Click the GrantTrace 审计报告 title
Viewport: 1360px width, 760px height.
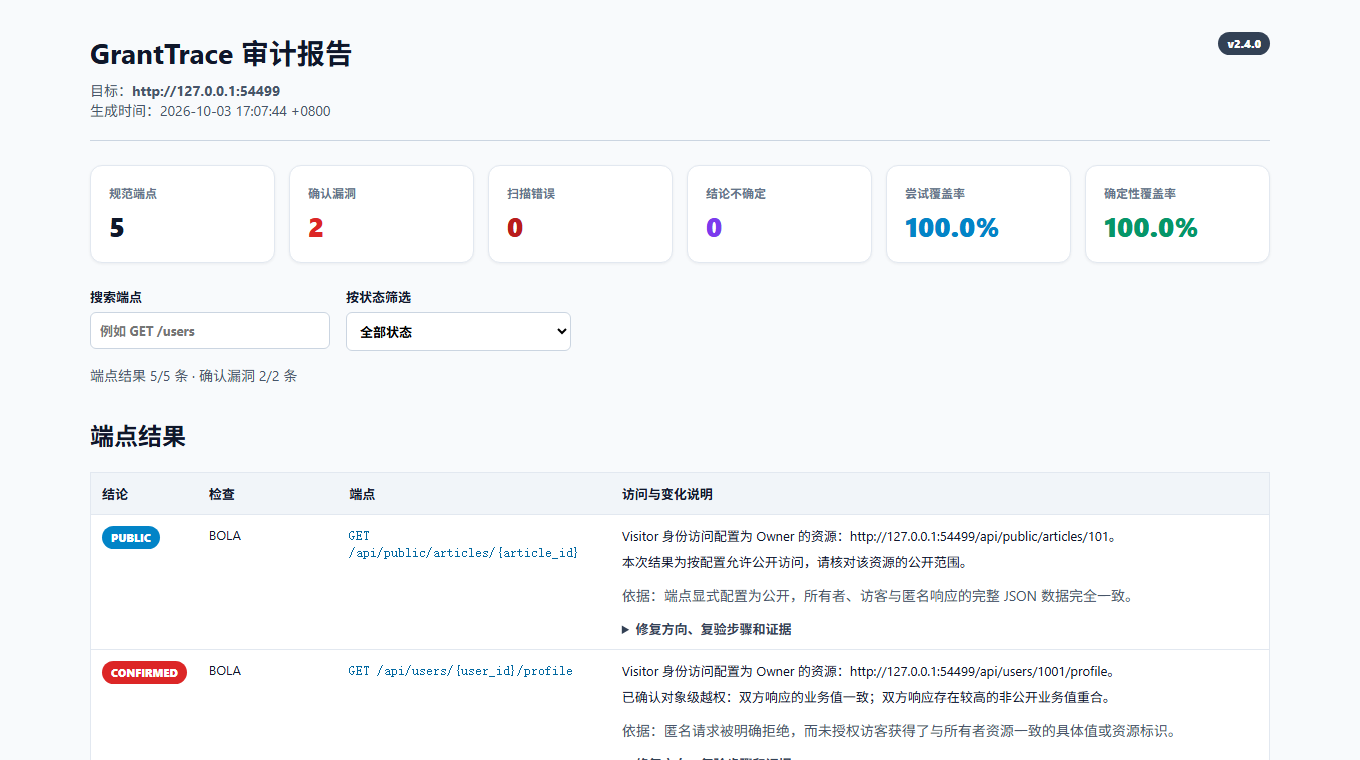tap(221, 54)
